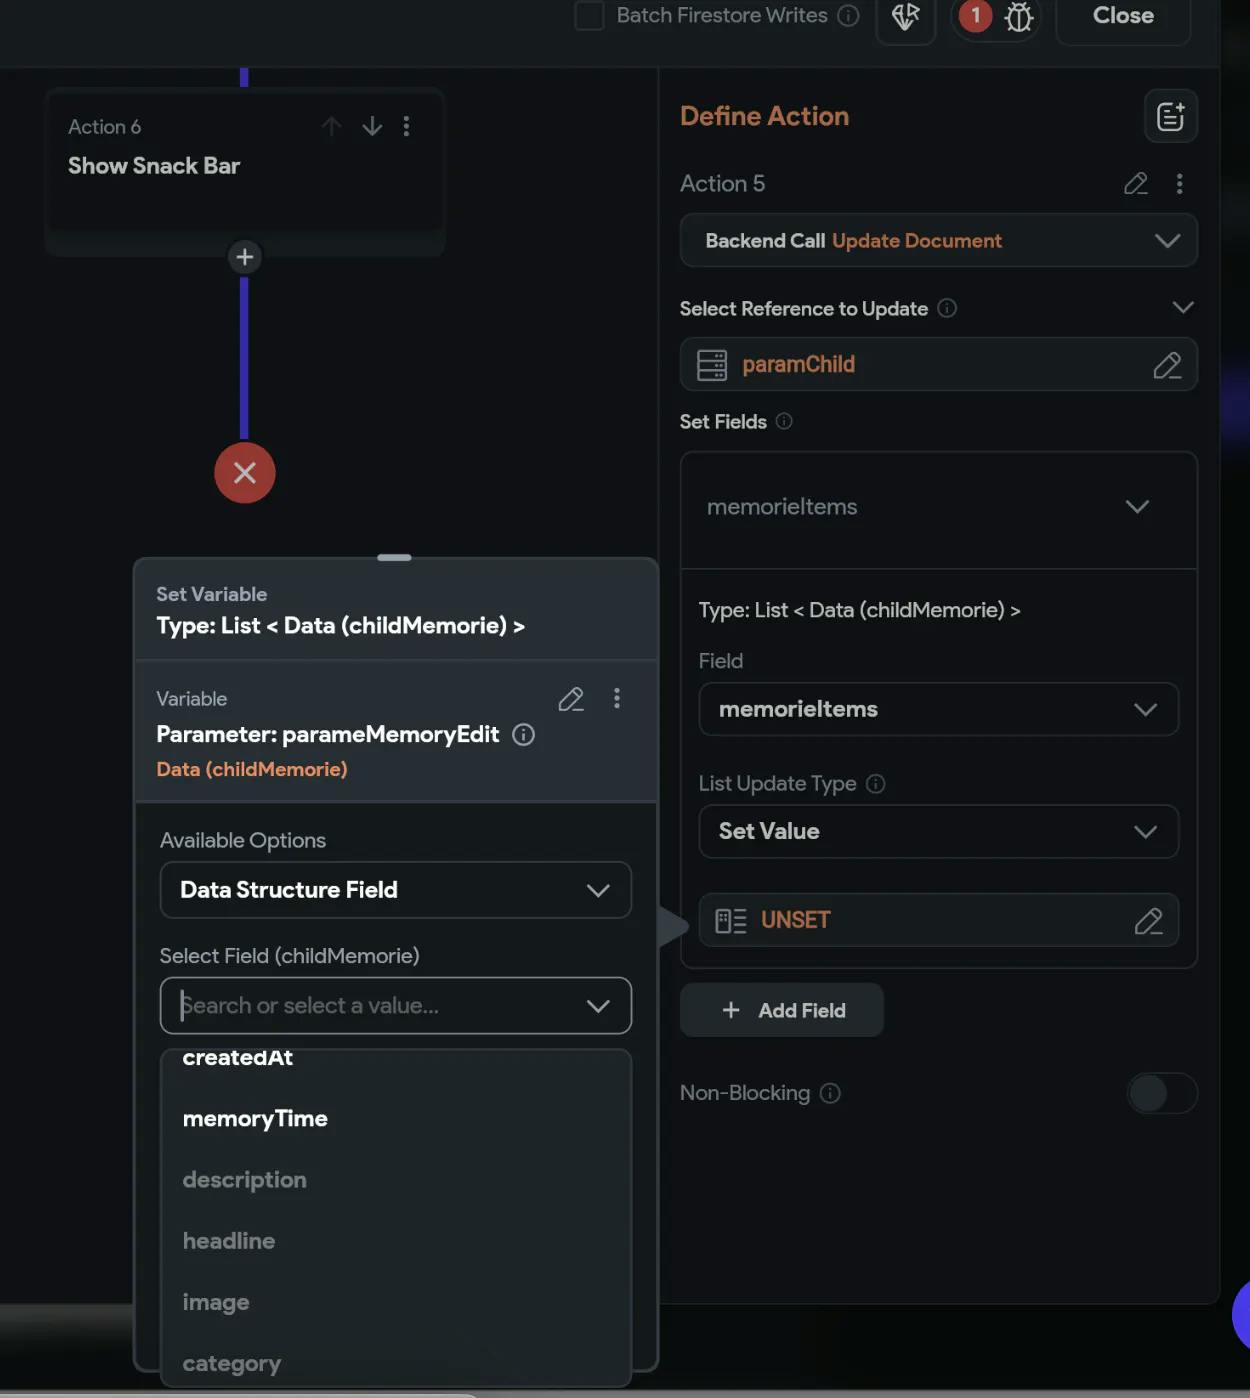The width and height of the screenshot is (1250, 1398).
Task: Collapse Select Reference to Update section
Action: [1183, 307]
